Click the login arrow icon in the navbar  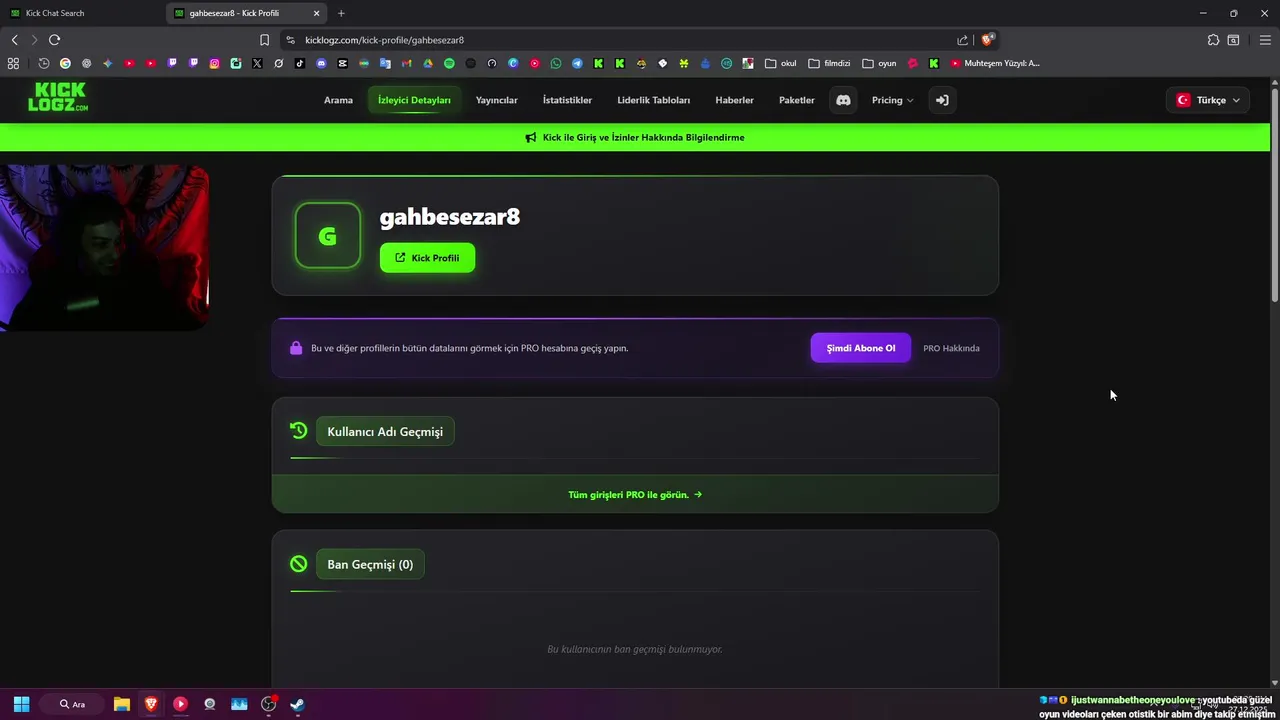(x=942, y=100)
